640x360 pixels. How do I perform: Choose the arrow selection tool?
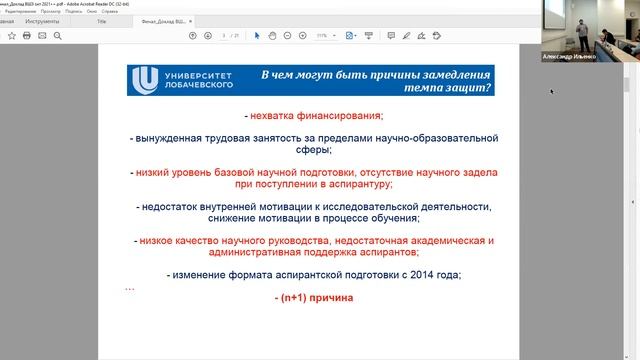pos(257,36)
